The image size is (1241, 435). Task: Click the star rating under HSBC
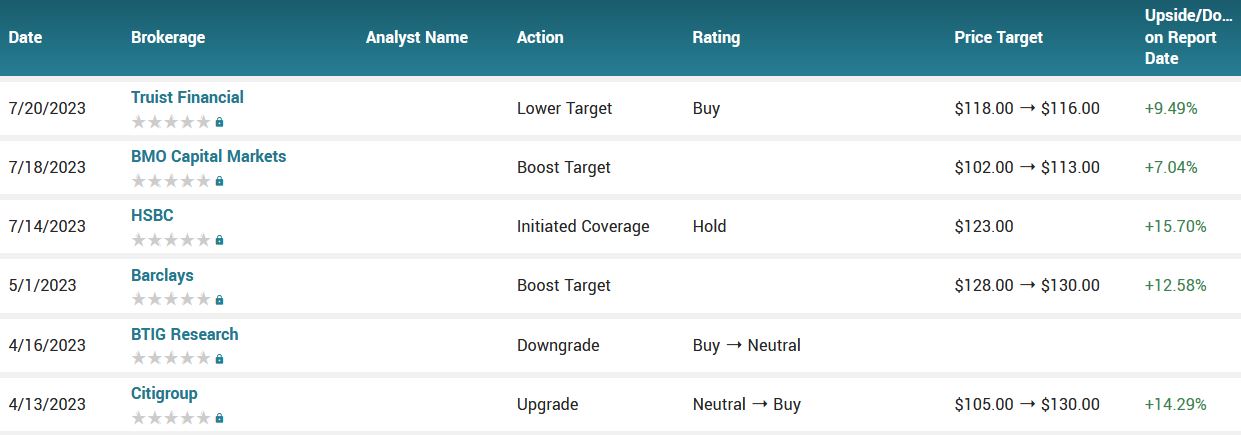(171, 240)
